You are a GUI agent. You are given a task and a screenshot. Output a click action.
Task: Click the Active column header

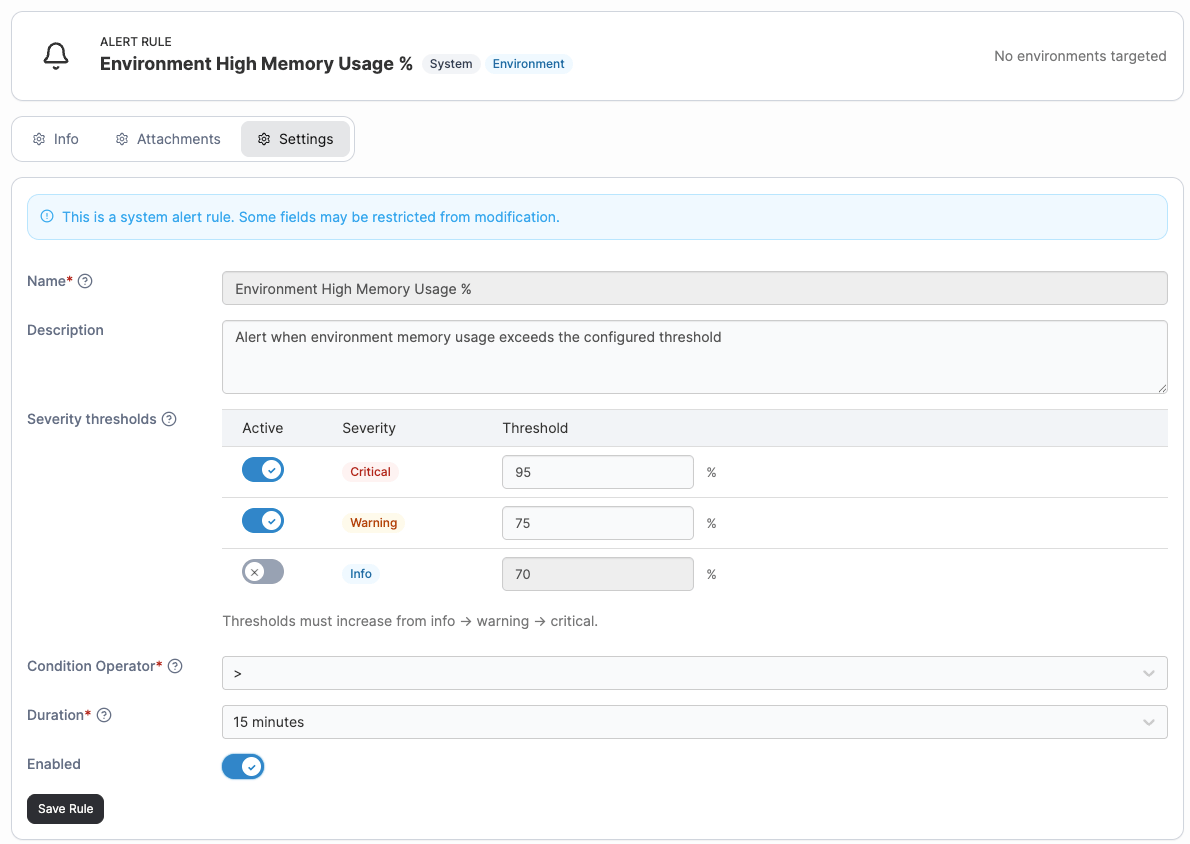pyautogui.click(x=263, y=428)
